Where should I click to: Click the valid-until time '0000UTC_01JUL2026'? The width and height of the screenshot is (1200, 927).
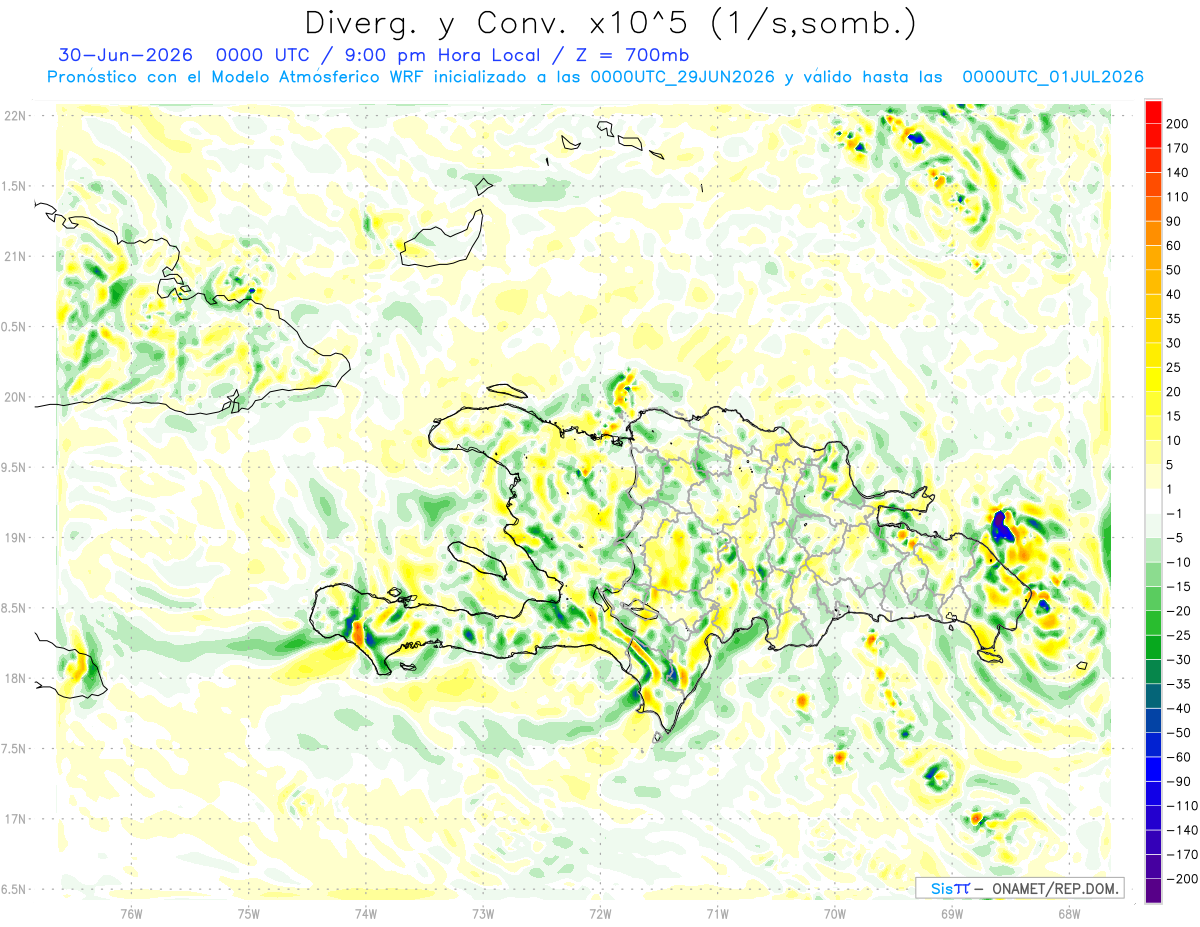[1052, 77]
